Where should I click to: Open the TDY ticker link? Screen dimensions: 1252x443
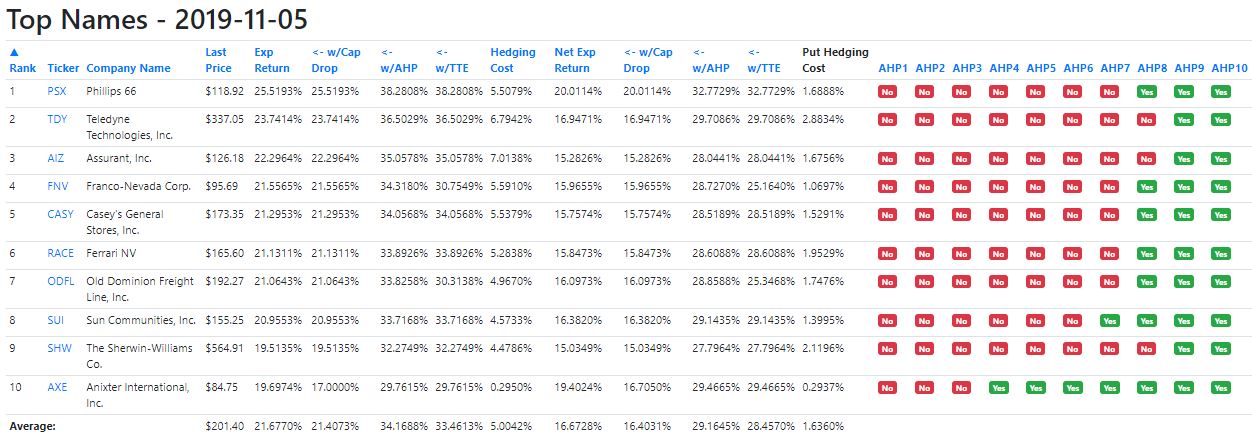click(x=57, y=119)
